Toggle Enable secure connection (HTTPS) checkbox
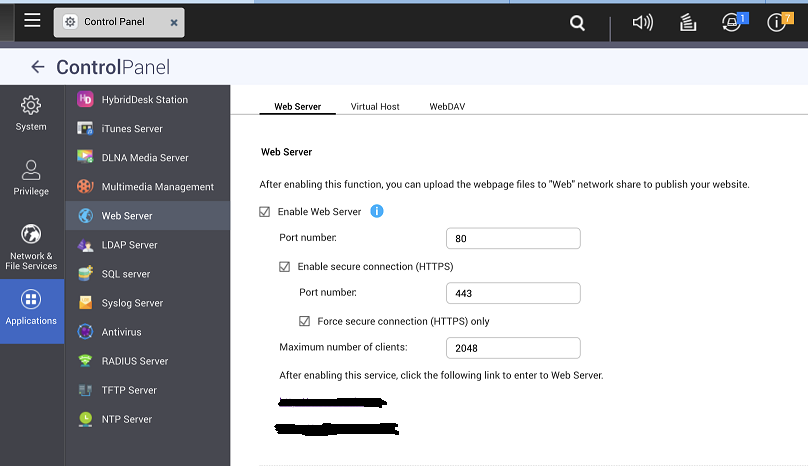The width and height of the screenshot is (808, 466). [284, 267]
